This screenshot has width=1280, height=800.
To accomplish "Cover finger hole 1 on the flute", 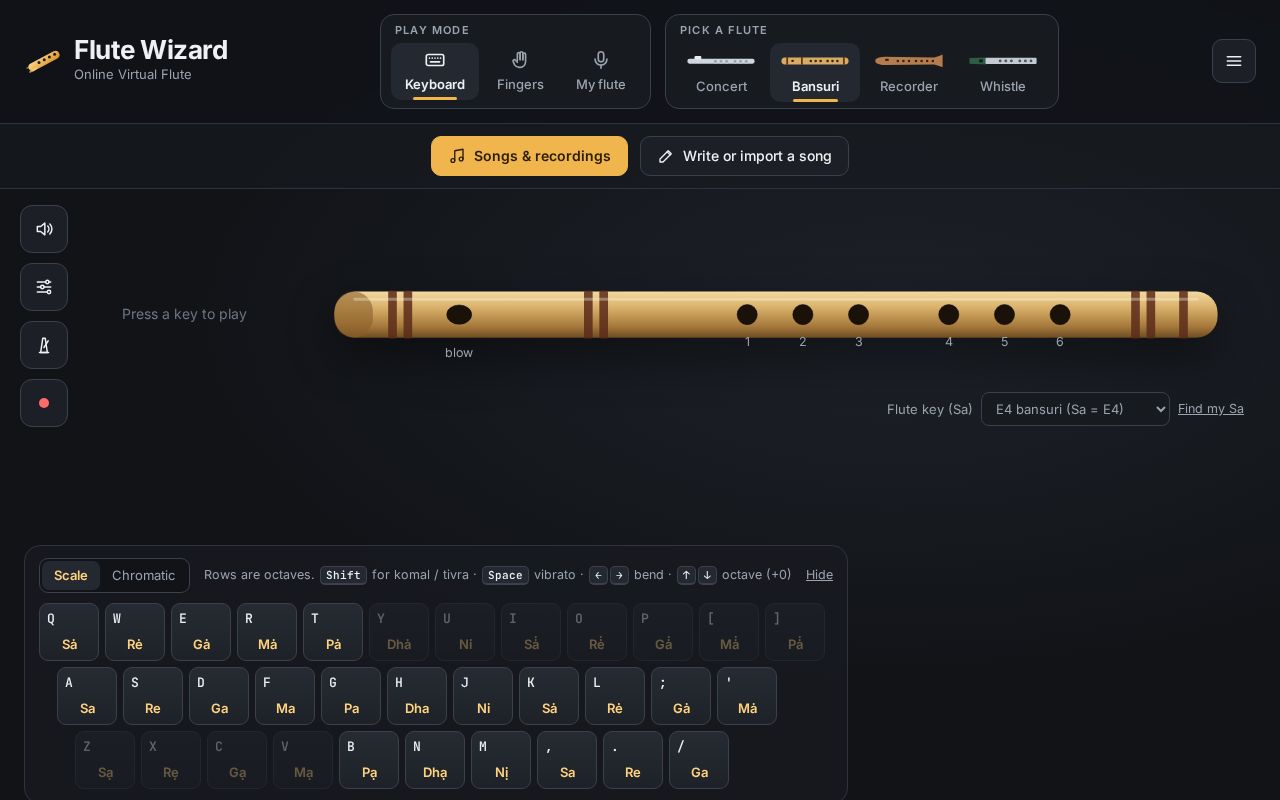I will [x=747, y=315].
